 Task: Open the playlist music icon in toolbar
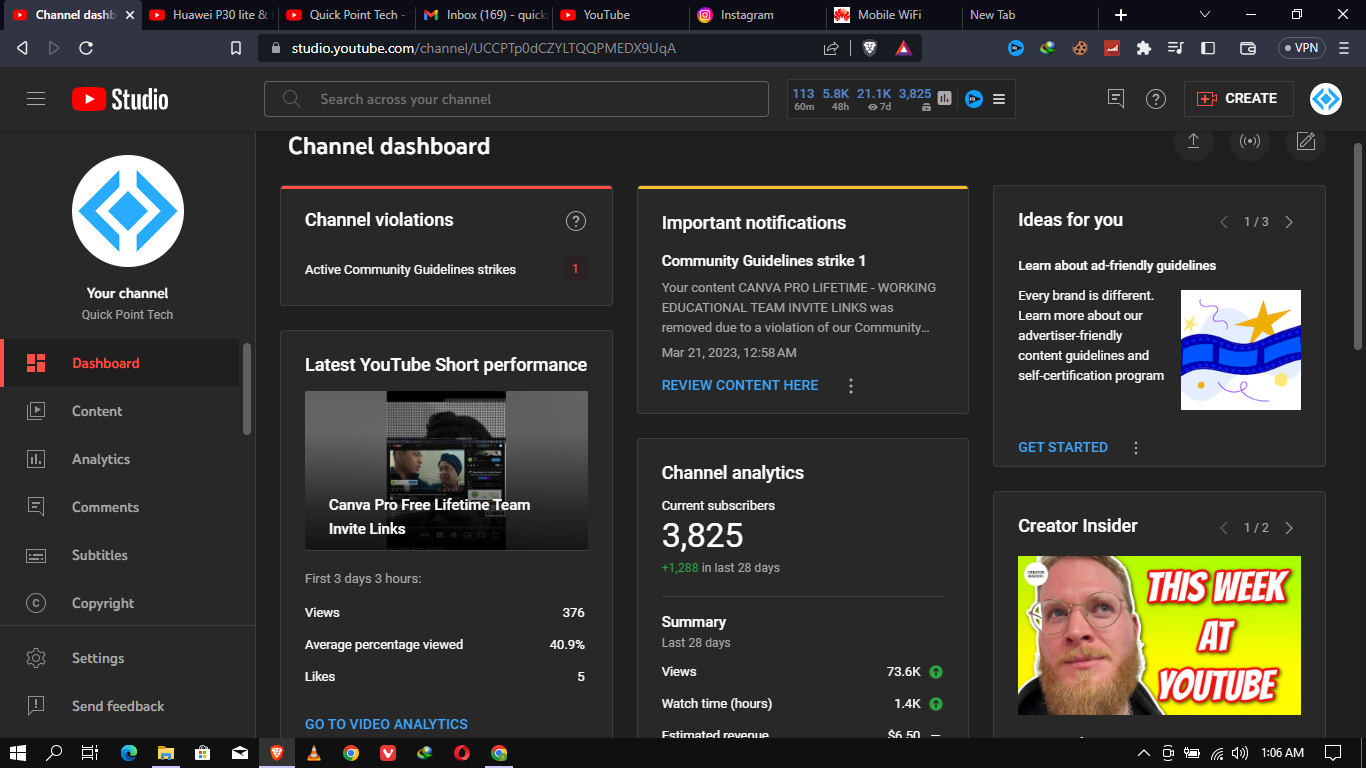coord(1176,48)
